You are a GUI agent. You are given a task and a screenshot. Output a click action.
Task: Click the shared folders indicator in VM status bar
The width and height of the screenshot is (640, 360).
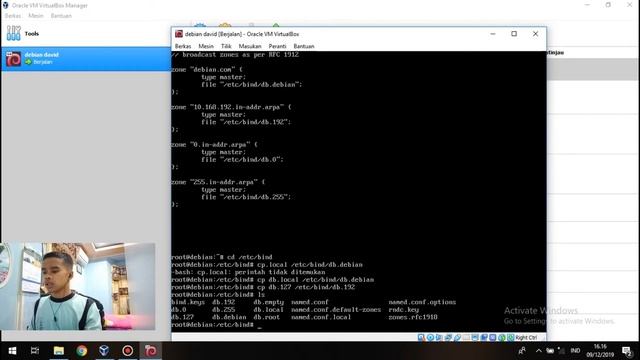(x=467, y=338)
